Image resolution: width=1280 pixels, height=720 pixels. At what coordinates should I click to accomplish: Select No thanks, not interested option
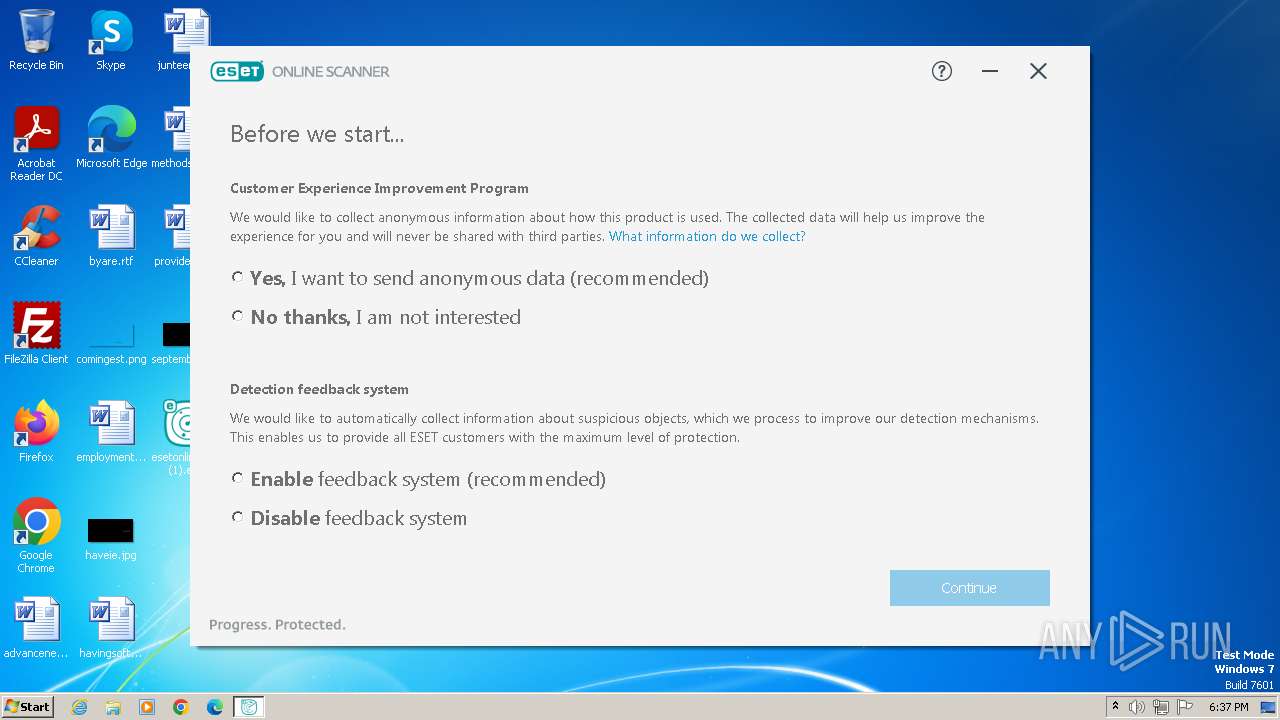click(237, 316)
